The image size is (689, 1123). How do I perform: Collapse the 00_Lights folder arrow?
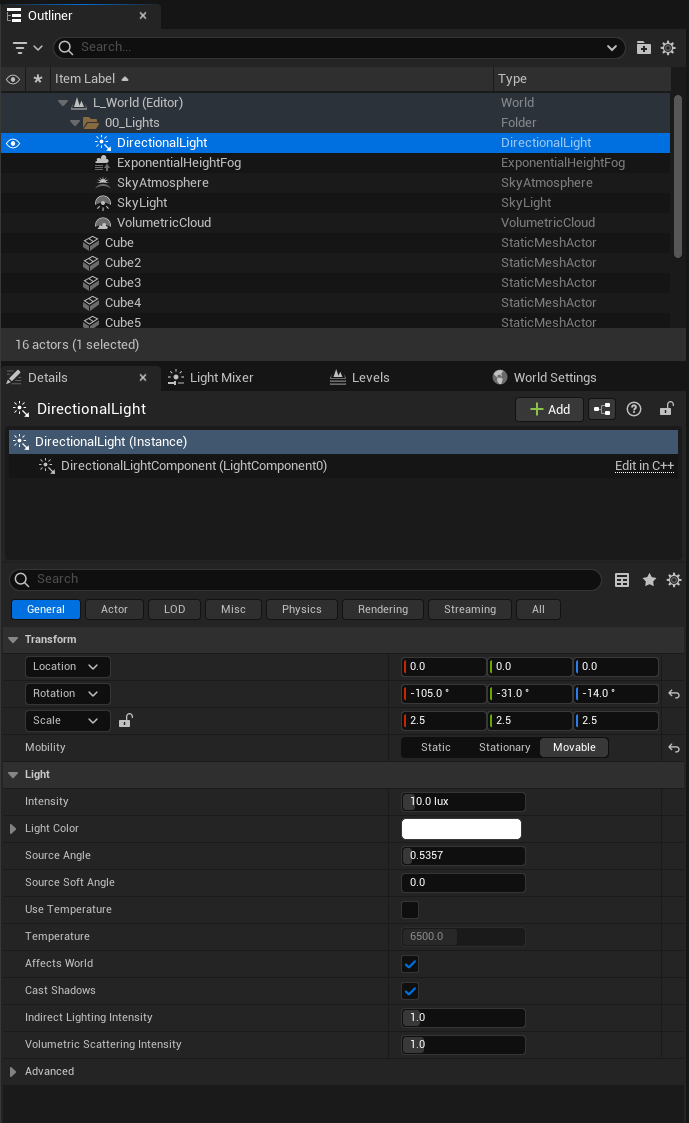(75, 122)
